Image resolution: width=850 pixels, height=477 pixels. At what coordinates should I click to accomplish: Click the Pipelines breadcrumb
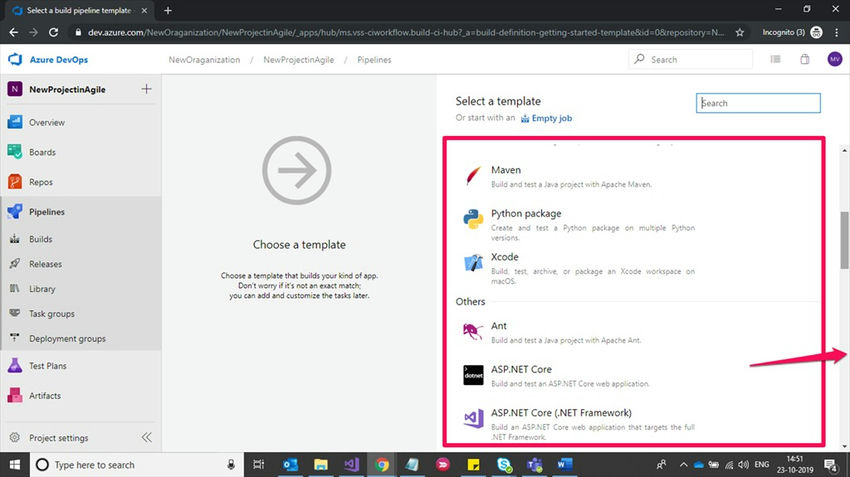point(374,60)
